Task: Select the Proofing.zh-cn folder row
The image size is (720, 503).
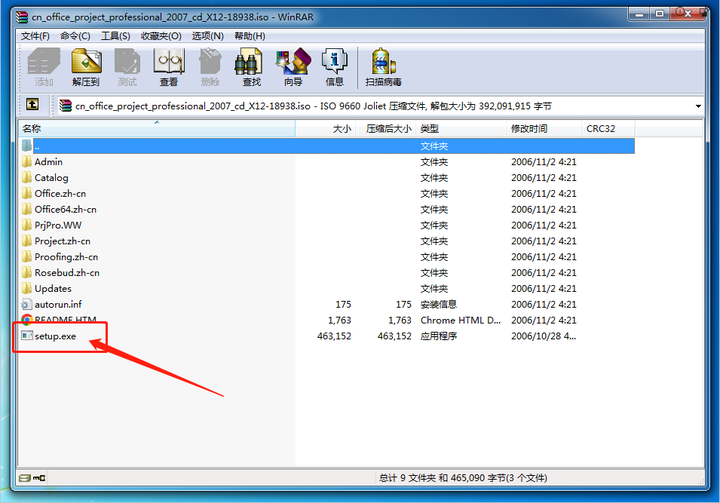Action: coord(327,257)
